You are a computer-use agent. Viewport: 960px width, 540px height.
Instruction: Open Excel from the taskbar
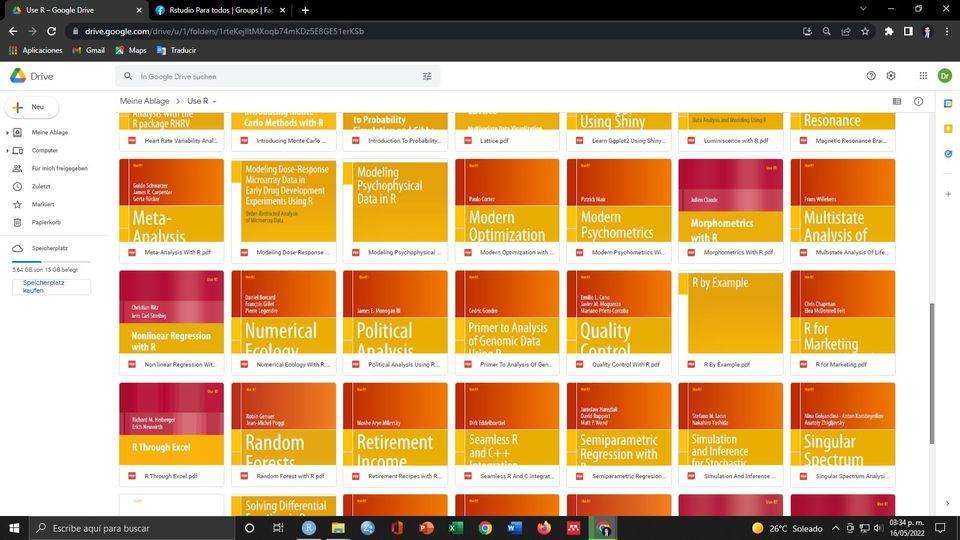coord(456,528)
